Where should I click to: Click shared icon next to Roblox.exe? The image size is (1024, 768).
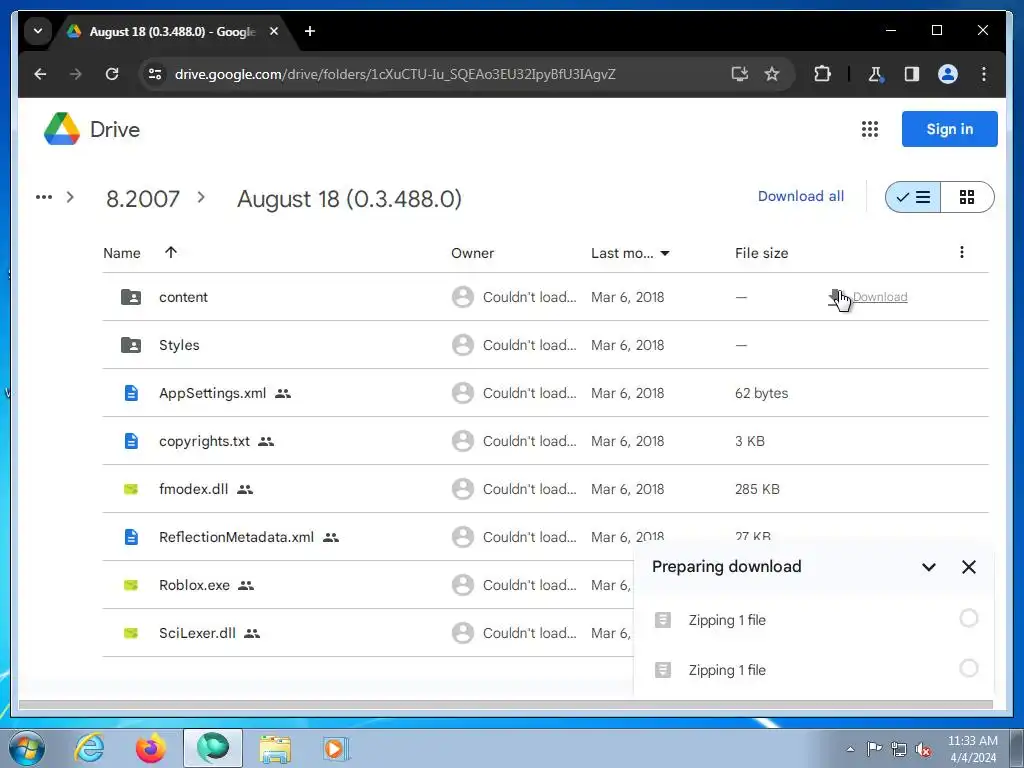point(246,585)
